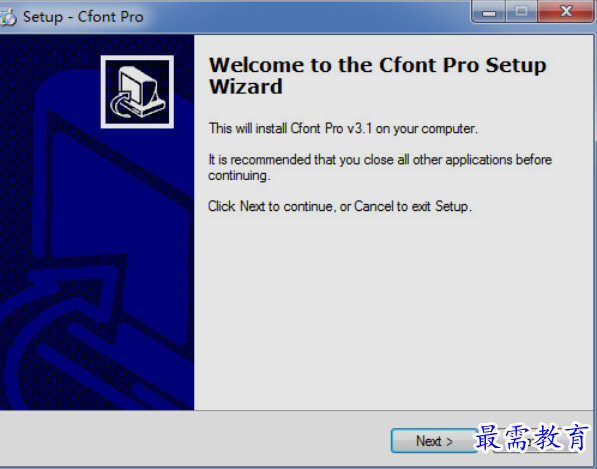Click the blue Chinese watermark text
This screenshot has height=469, width=597.
(532, 438)
